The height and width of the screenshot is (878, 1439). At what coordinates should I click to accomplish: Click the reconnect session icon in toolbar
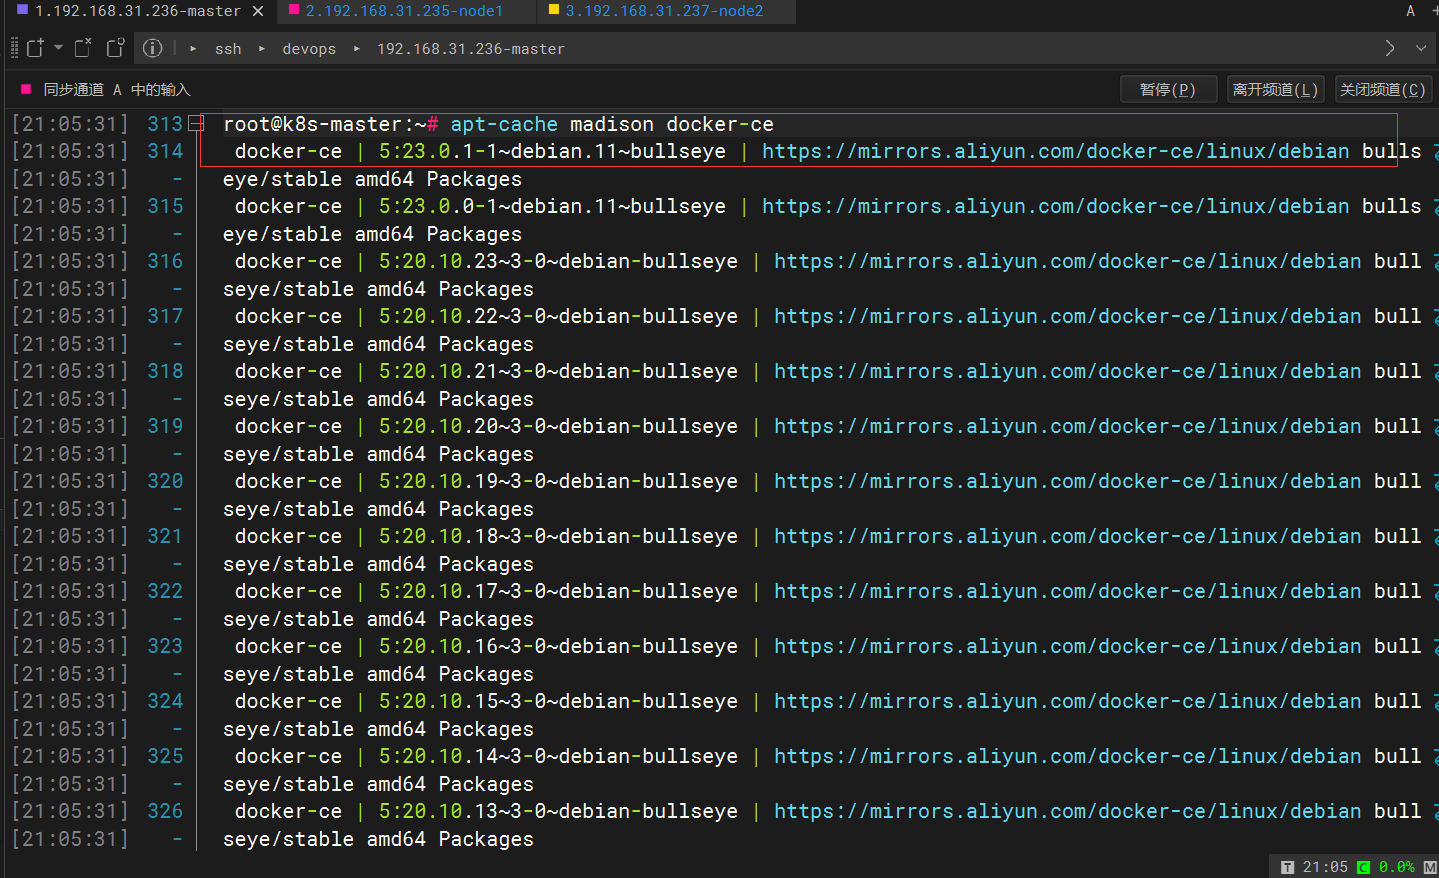click(x=115, y=48)
